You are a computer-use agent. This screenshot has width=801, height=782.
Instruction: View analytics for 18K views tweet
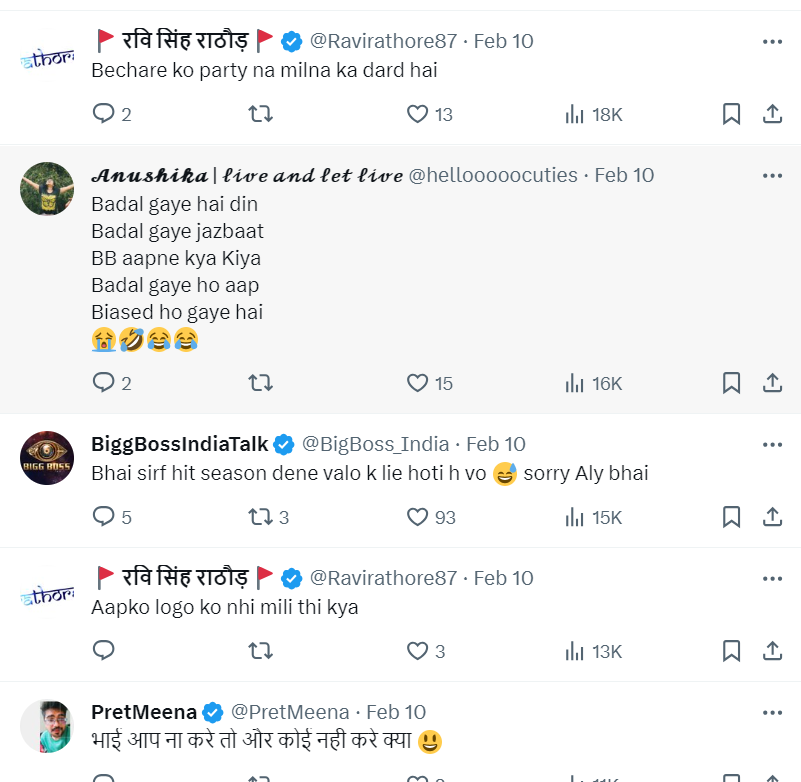[x=593, y=114]
